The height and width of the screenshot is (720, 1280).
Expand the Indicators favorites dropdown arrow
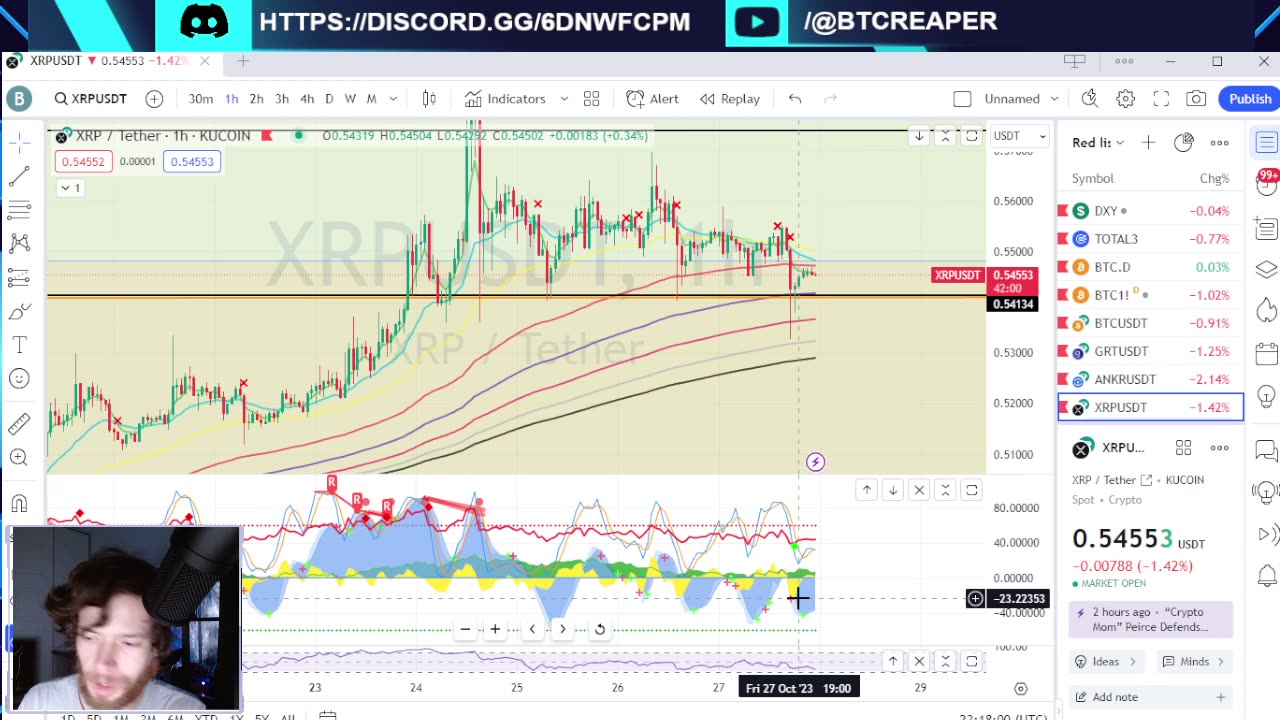click(x=564, y=98)
